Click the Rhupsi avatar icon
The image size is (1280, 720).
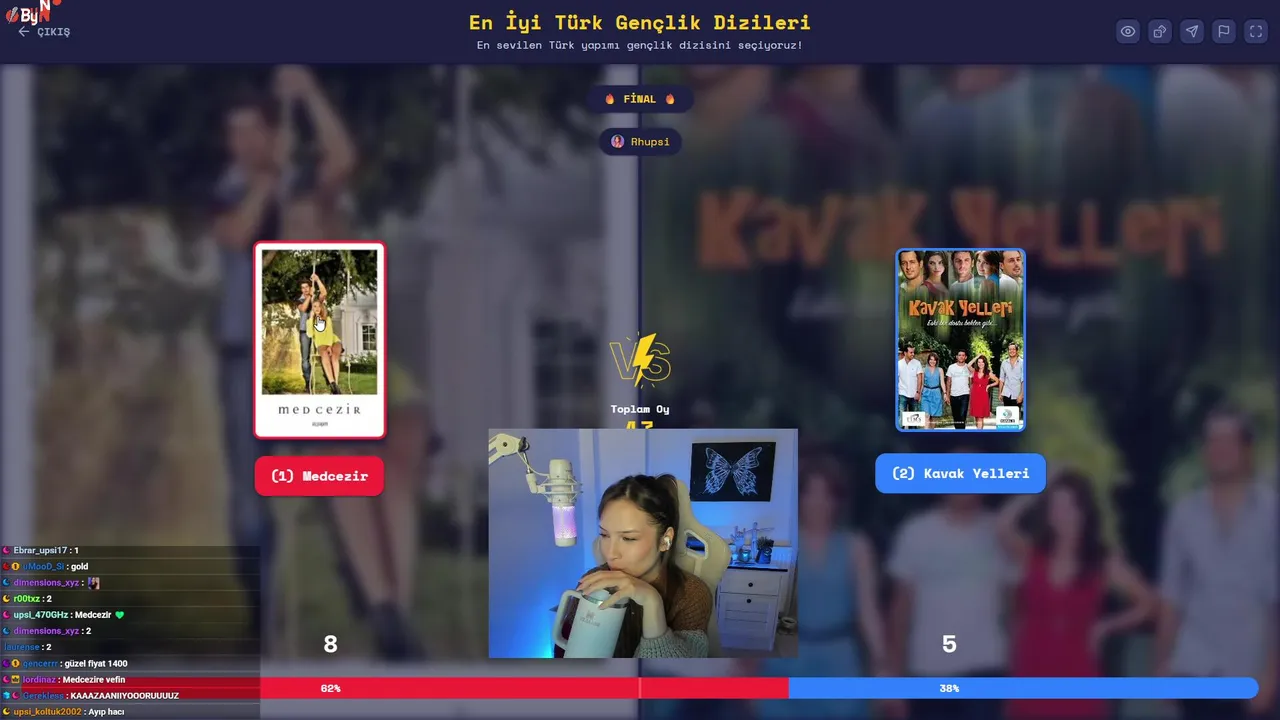coord(617,142)
